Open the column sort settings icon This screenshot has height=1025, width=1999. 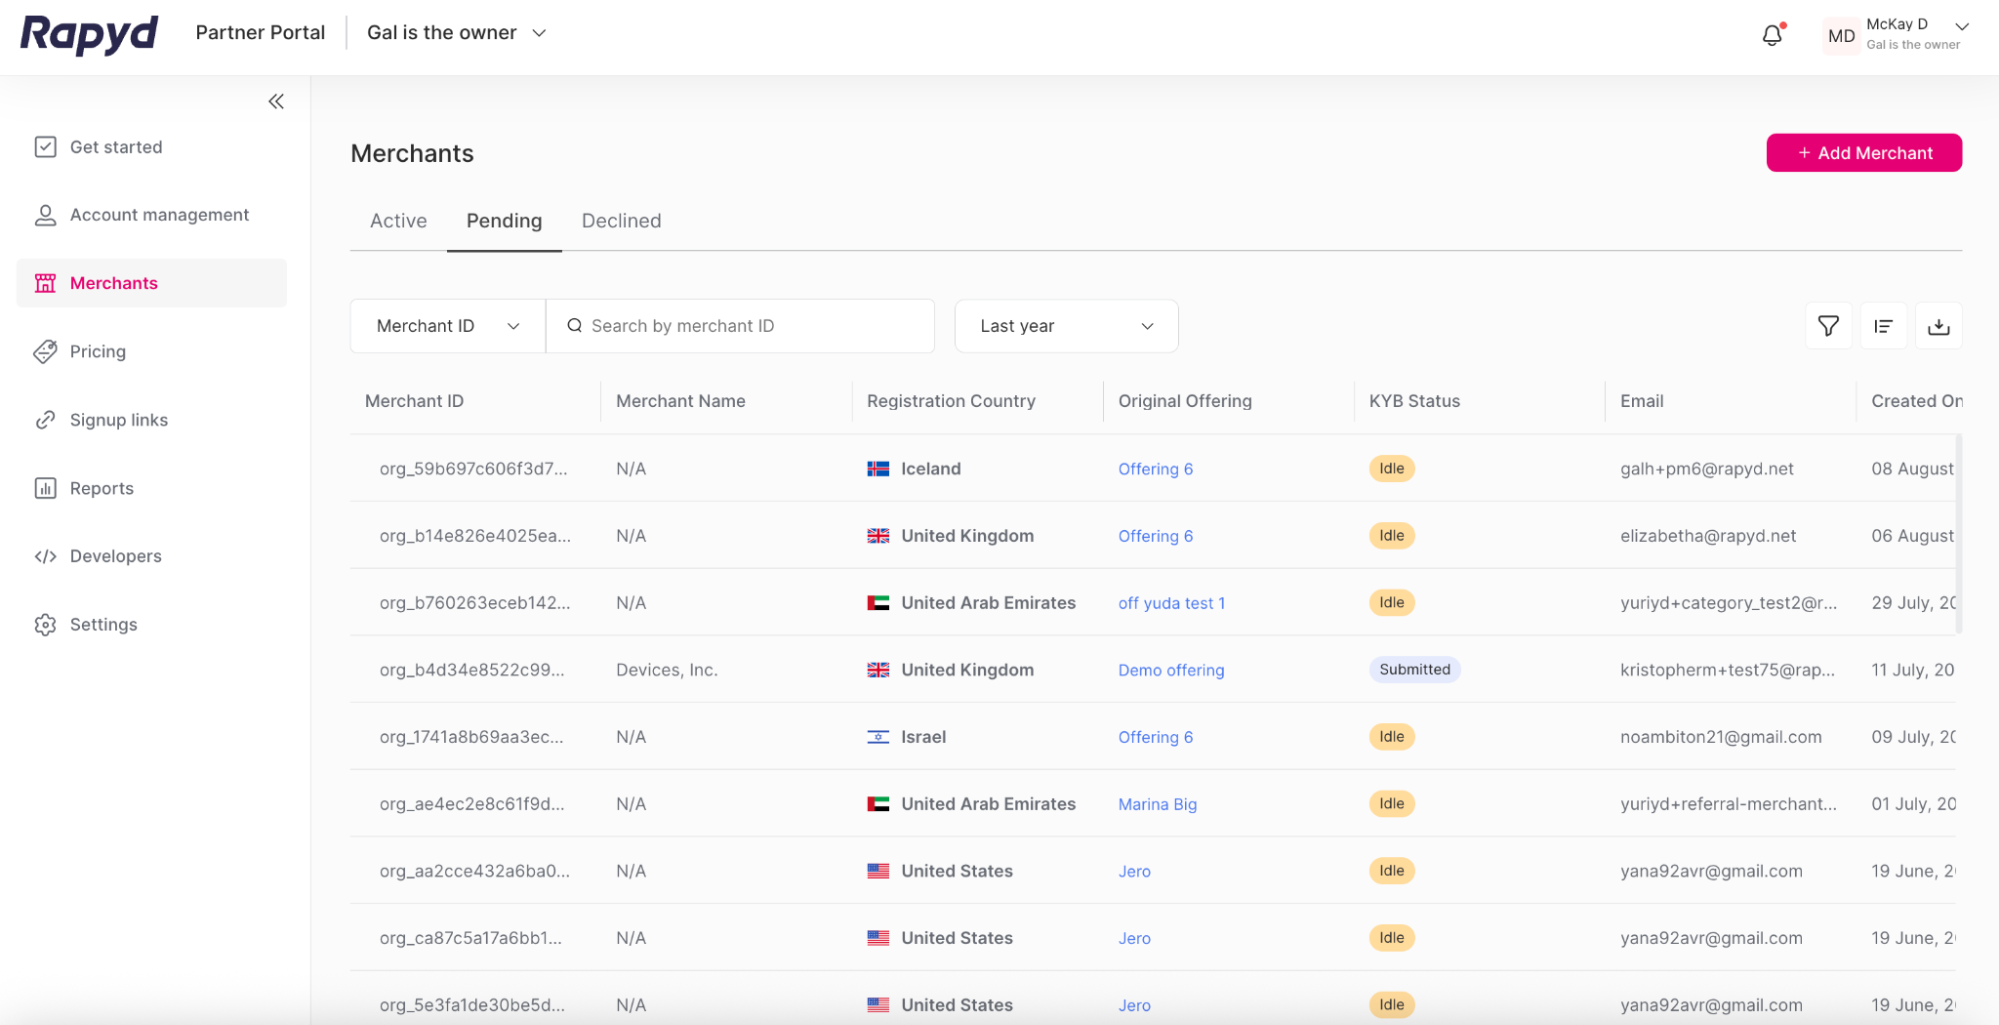click(1883, 326)
